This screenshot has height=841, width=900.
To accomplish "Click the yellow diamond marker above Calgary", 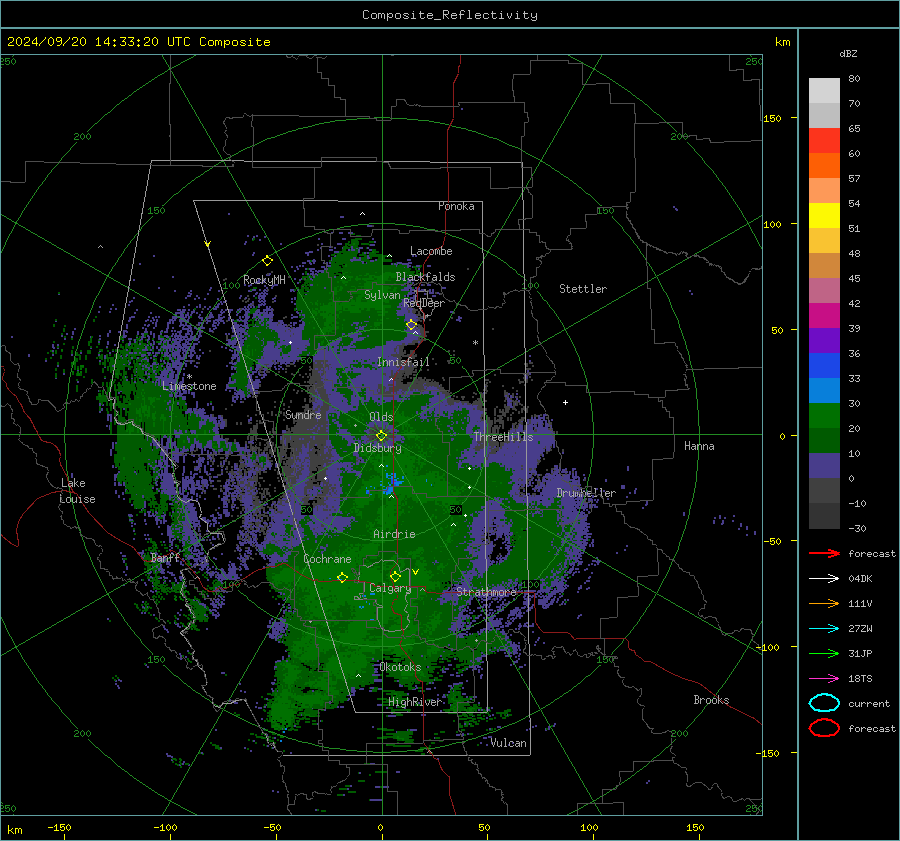I will (395, 576).
